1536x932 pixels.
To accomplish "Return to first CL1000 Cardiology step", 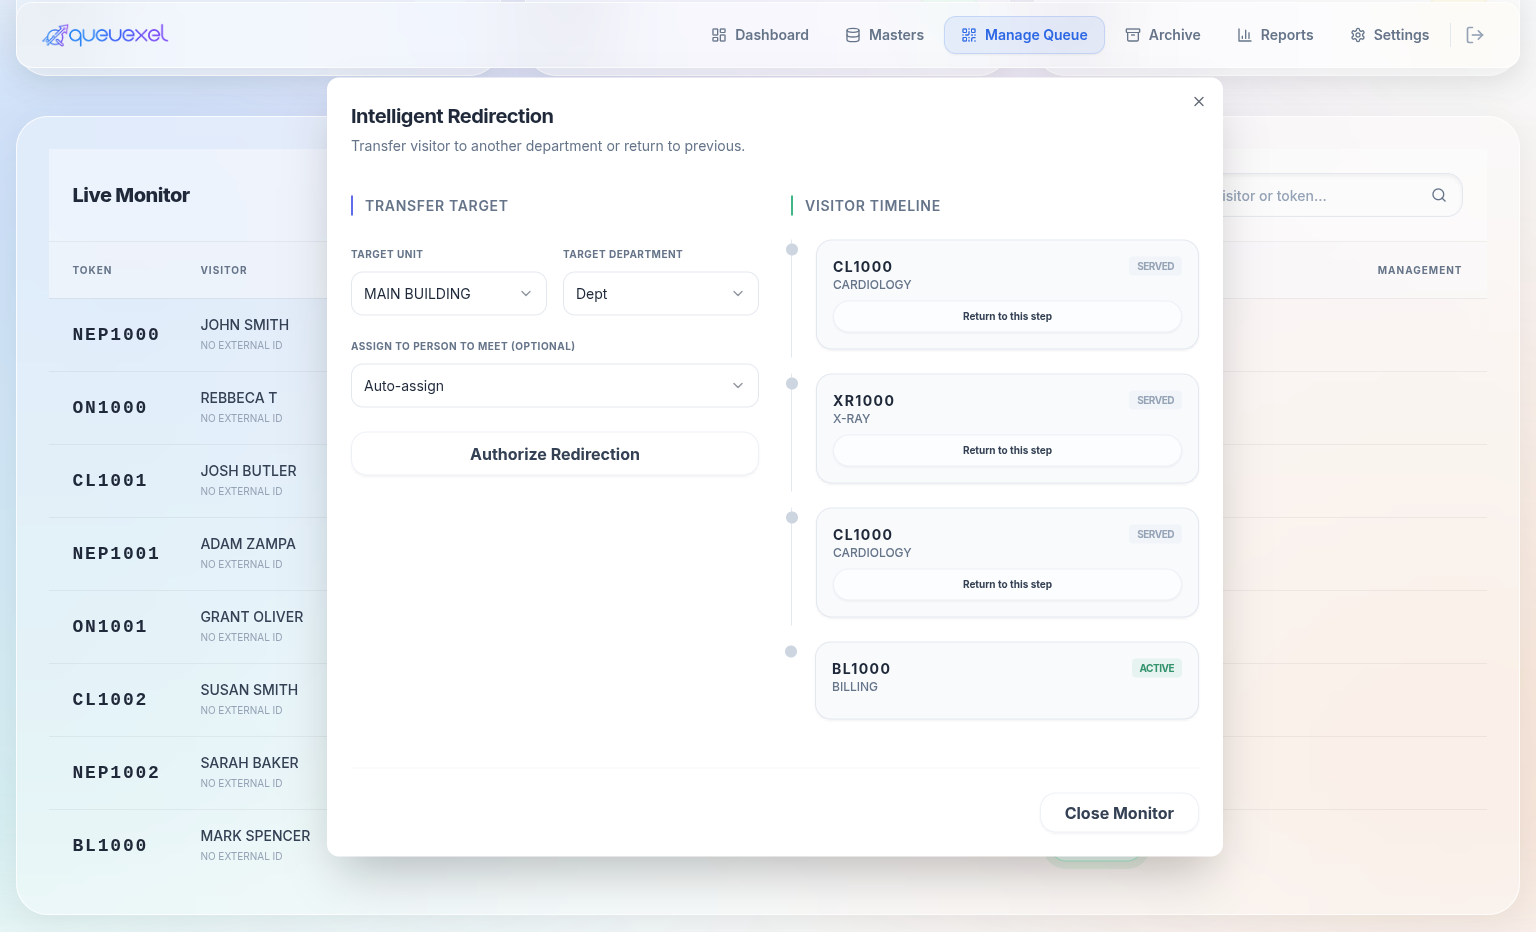I will (1007, 316).
